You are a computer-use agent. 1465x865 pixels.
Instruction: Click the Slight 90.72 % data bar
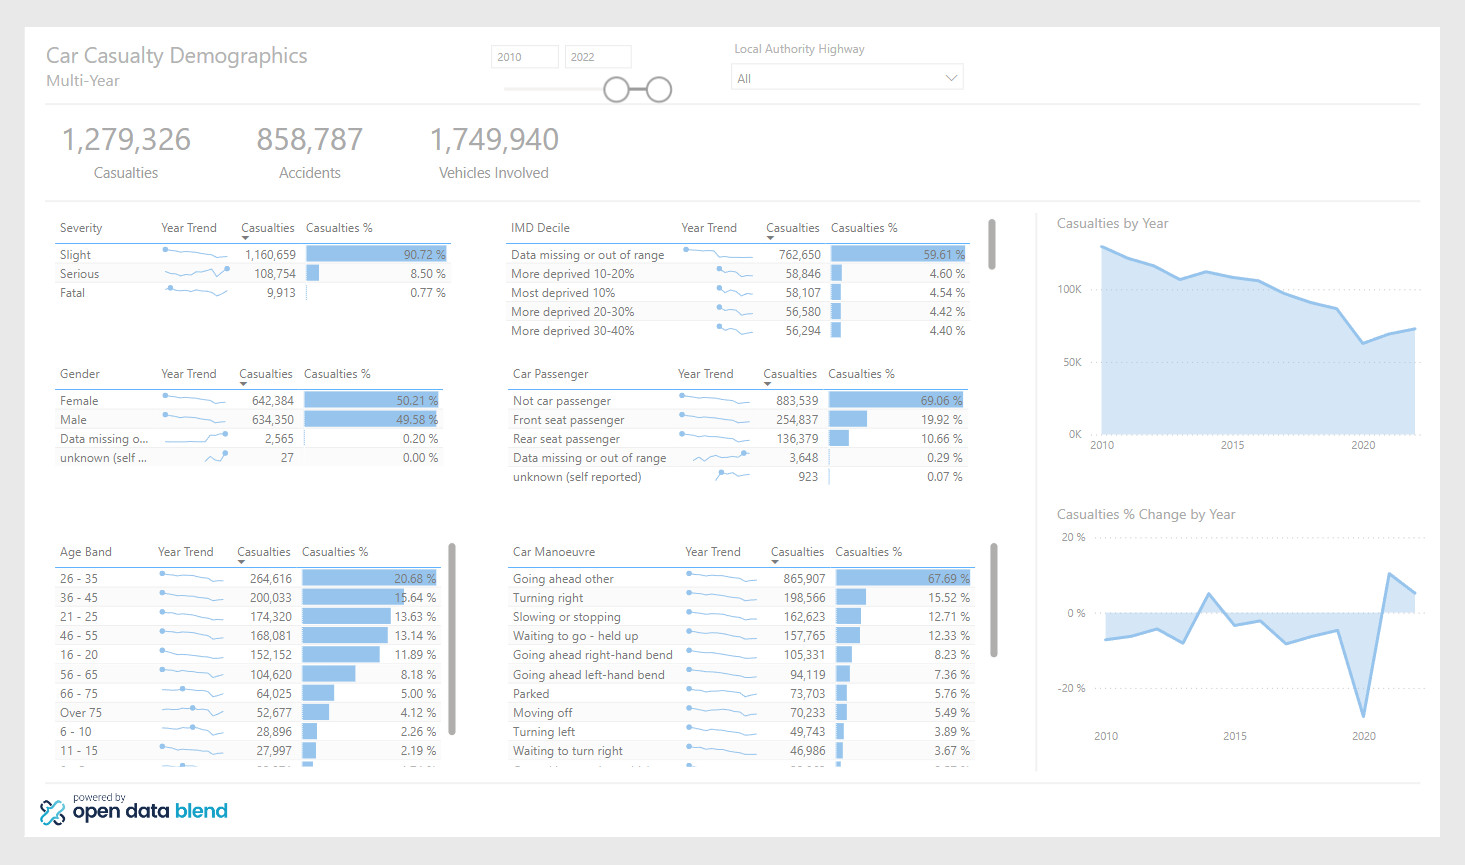click(376, 255)
